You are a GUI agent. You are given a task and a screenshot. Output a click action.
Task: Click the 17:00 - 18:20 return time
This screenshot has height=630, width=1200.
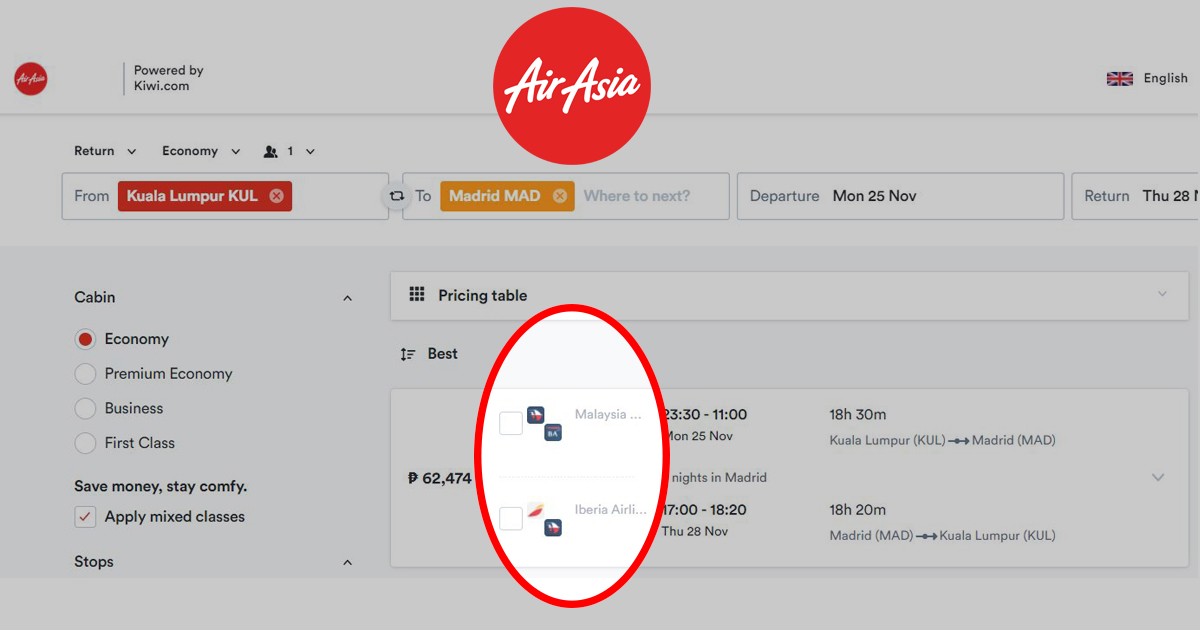(706, 510)
